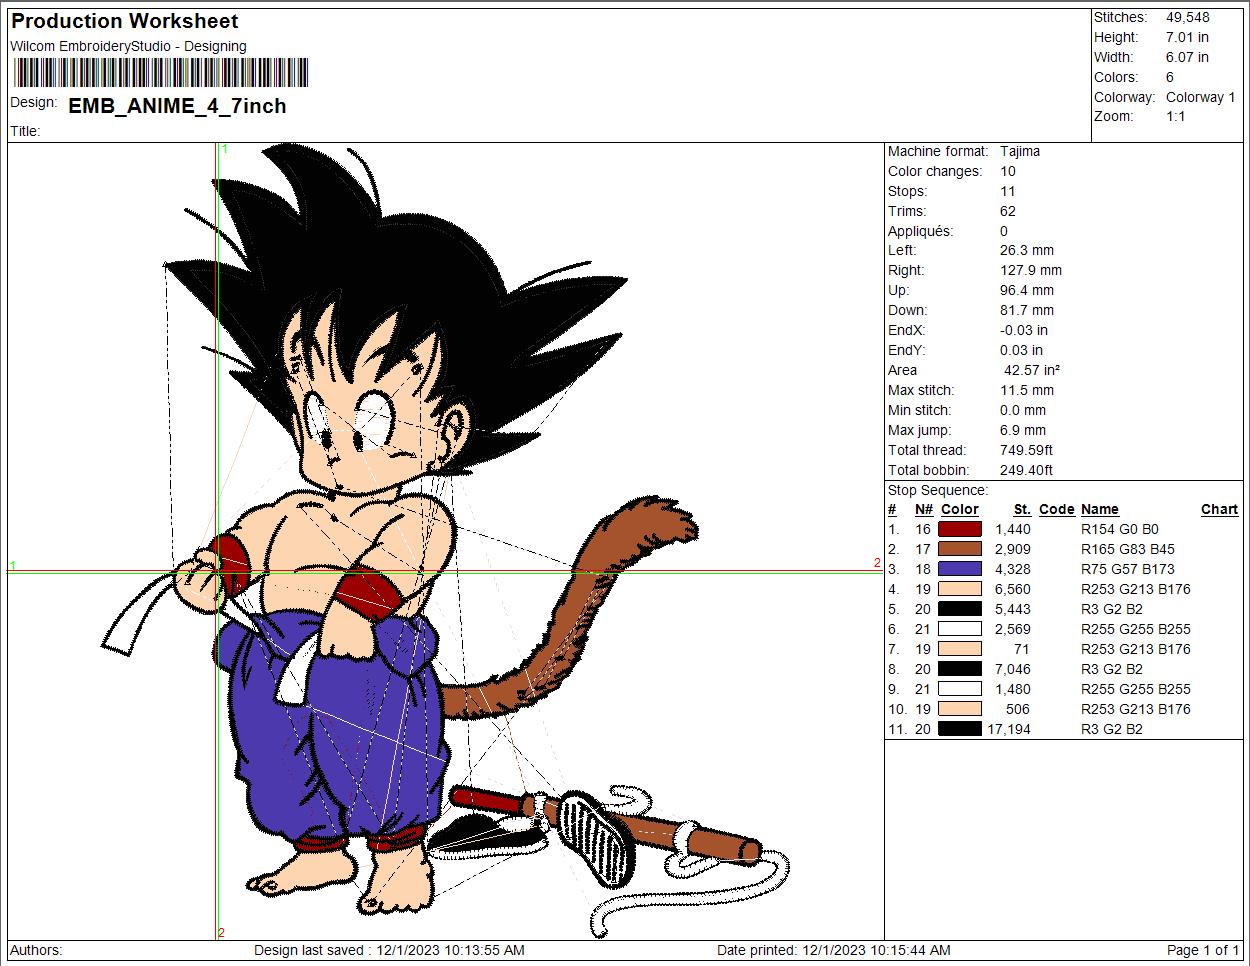Click the Page 1 of 1 footer text

coord(1202,950)
